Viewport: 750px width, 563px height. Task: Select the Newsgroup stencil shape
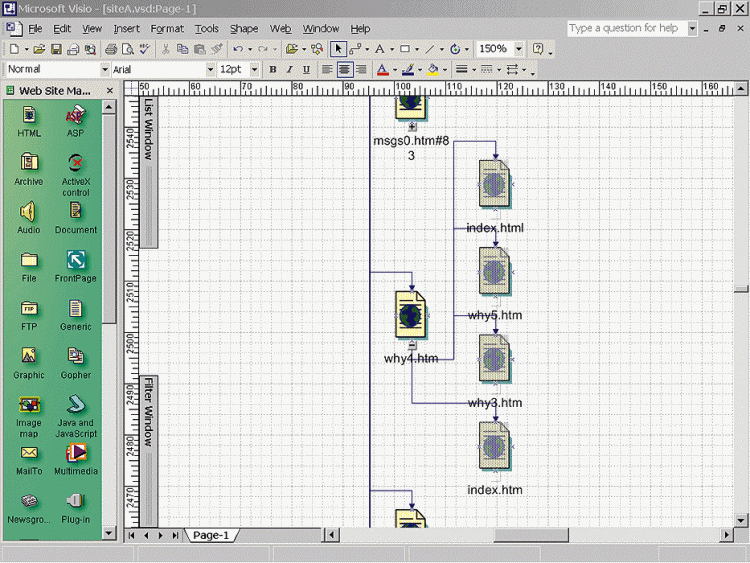click(x=29, y=508)
